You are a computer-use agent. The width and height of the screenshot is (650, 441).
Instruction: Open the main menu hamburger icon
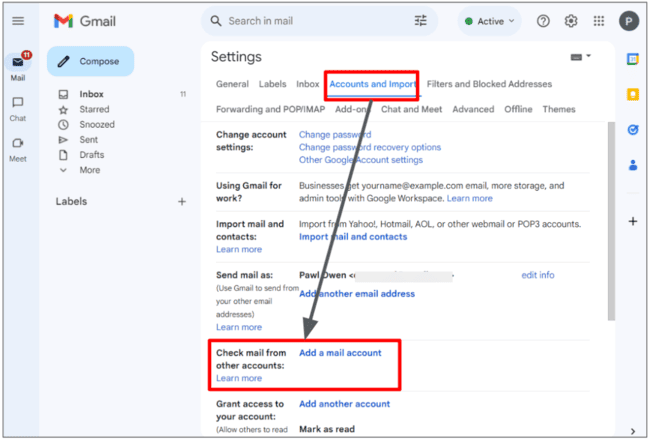[x=18, y=21]
